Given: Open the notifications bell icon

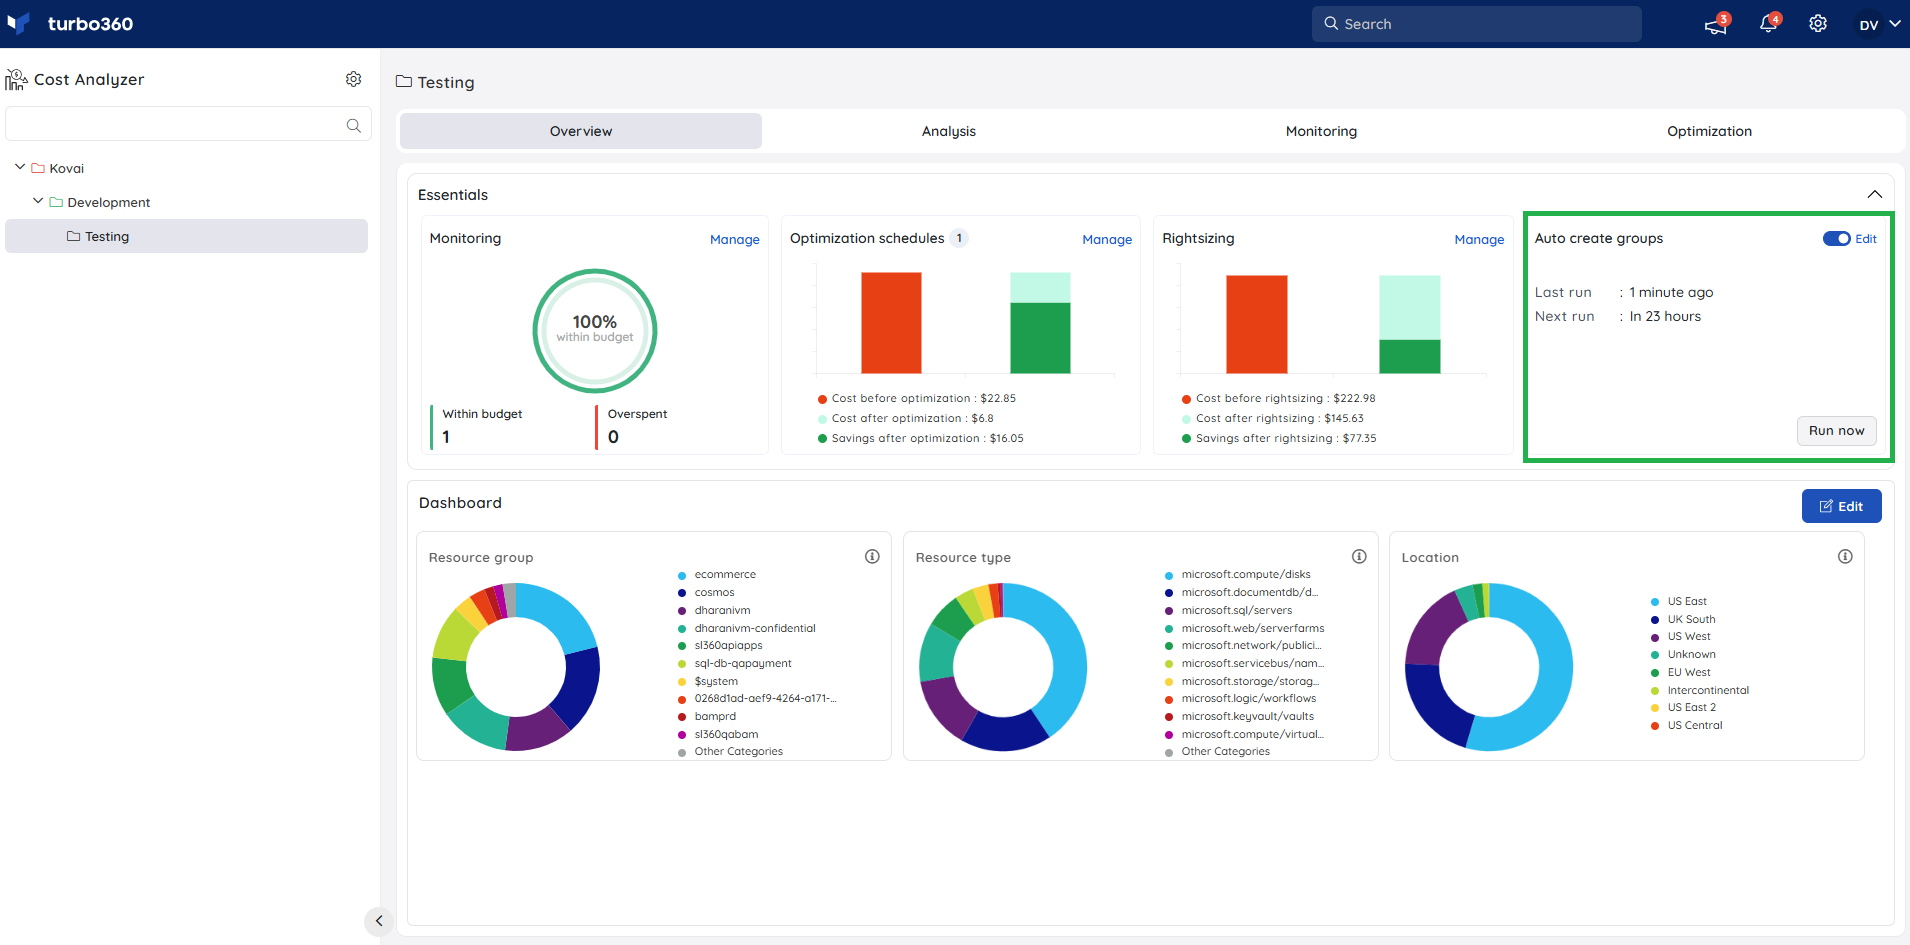Looking at the screenshot, I should [x=1768, y=24].
